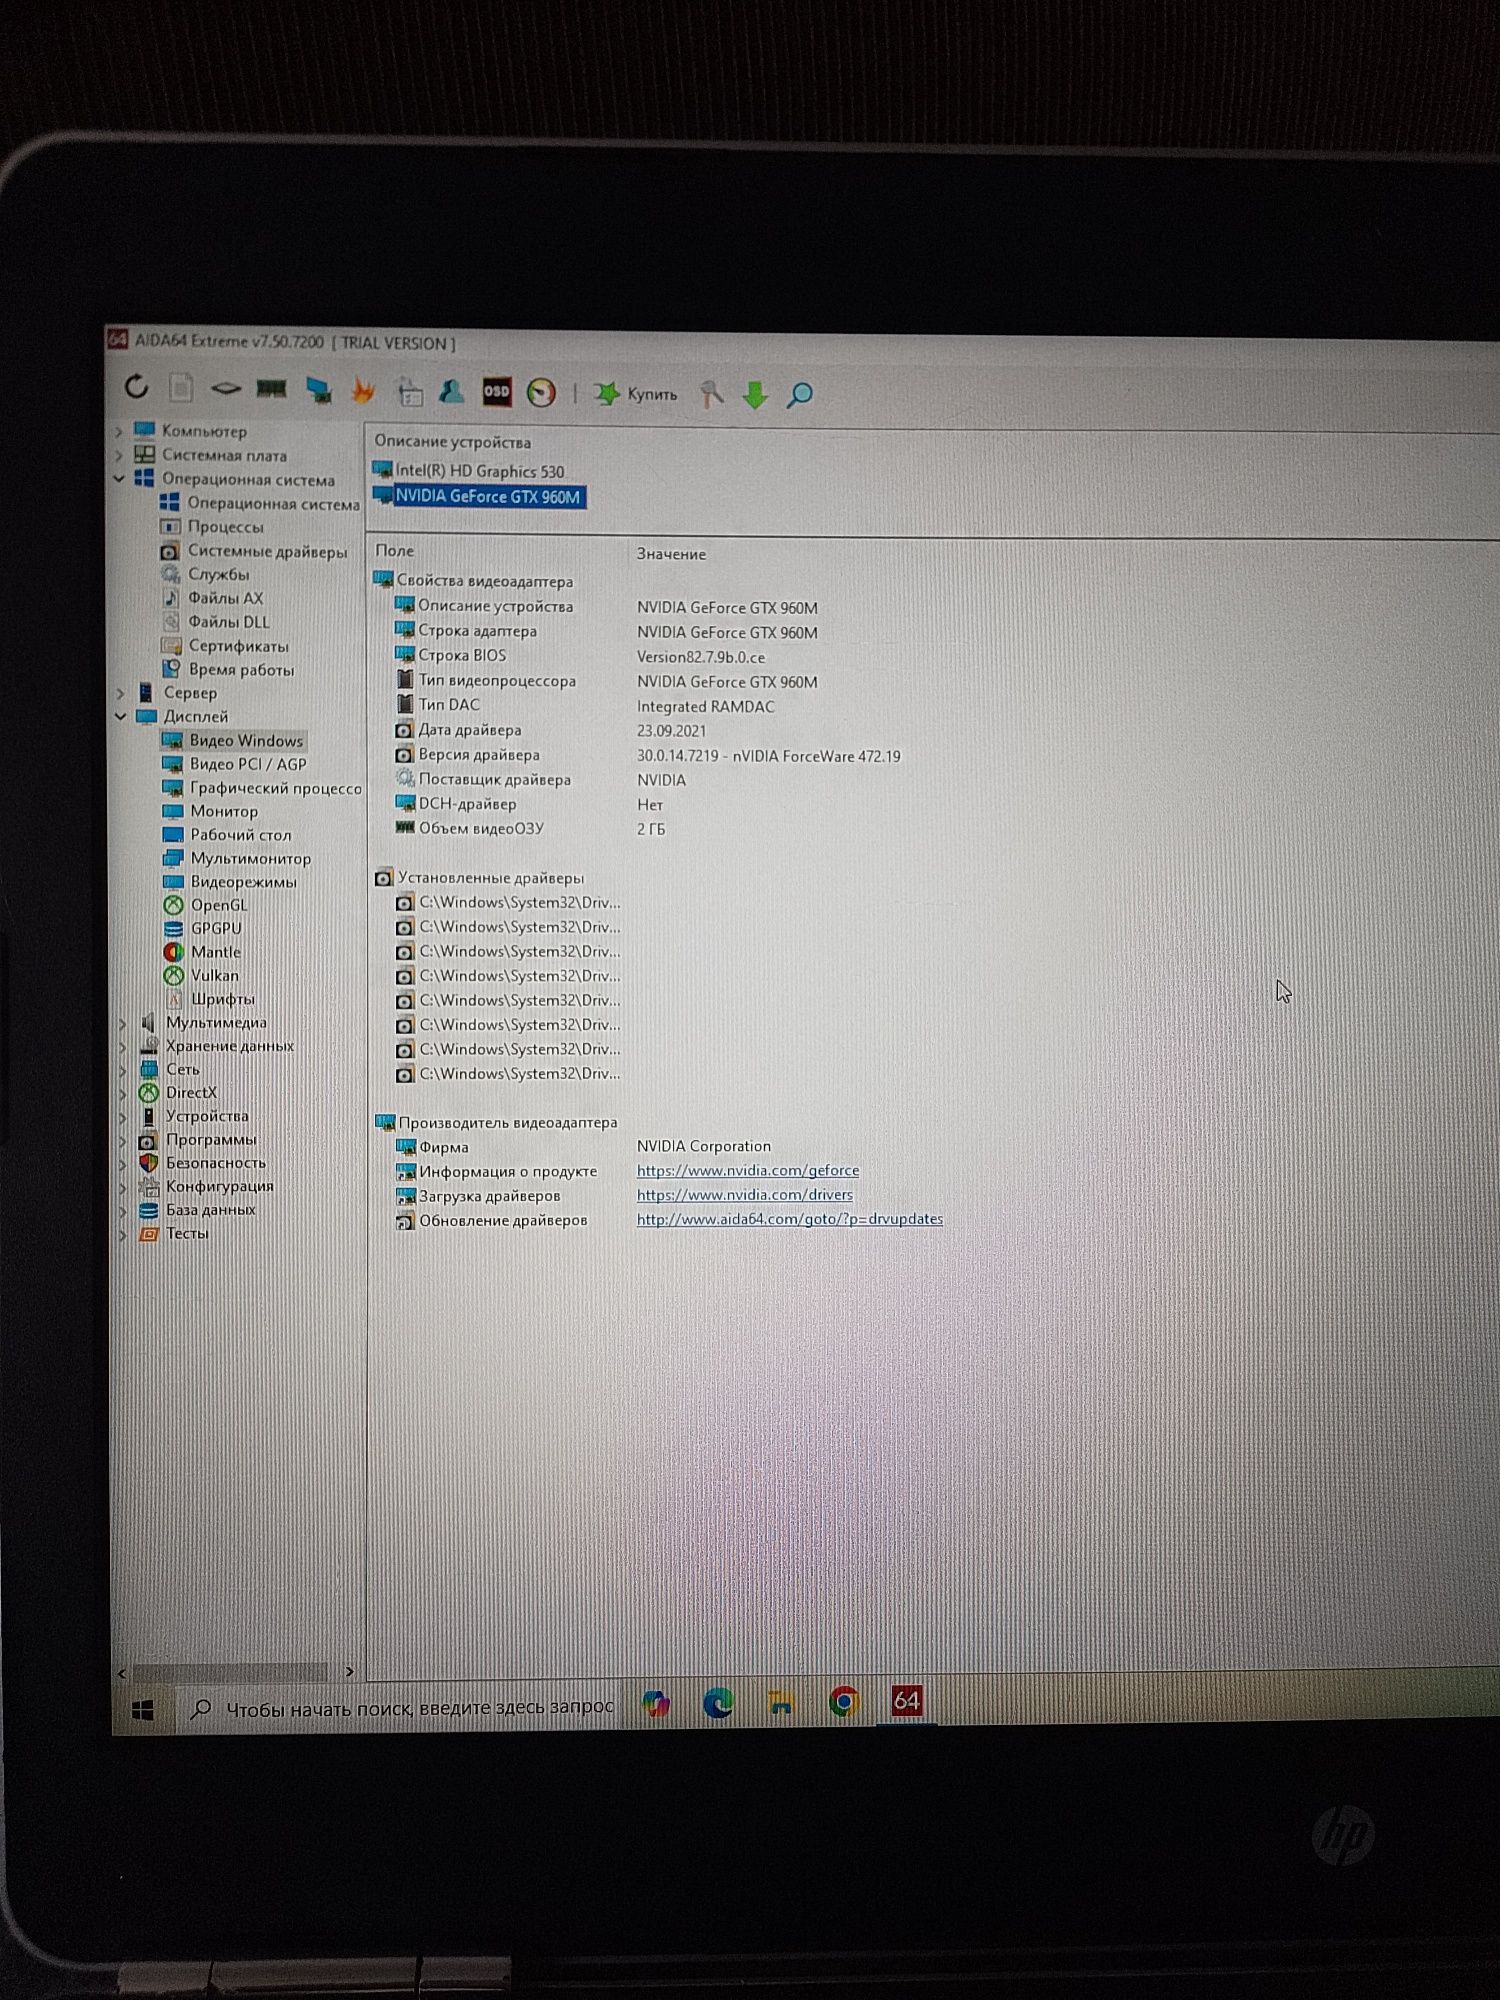
Task: Open Google Chrome from the taskbar
Action: tap(844, 1701)
